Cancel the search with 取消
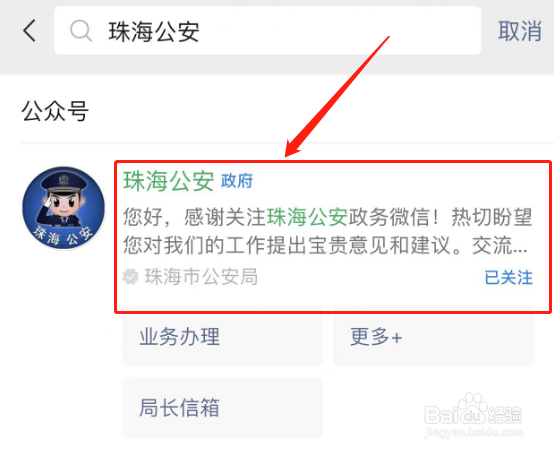This screenshot has width=554, height=452. (x=519, y=31)
